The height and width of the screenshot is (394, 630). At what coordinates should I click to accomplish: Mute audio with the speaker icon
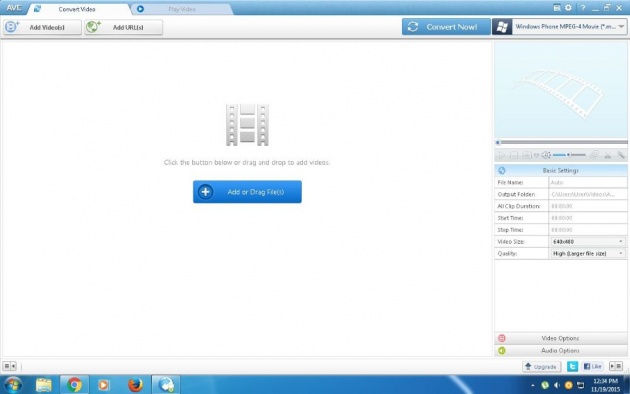click(546, 155)
